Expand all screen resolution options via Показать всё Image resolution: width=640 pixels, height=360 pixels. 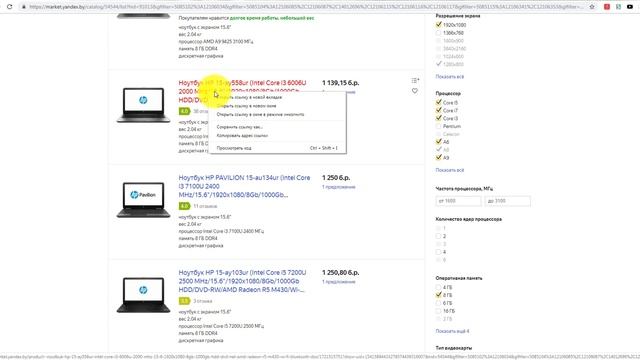click(449, 77)
